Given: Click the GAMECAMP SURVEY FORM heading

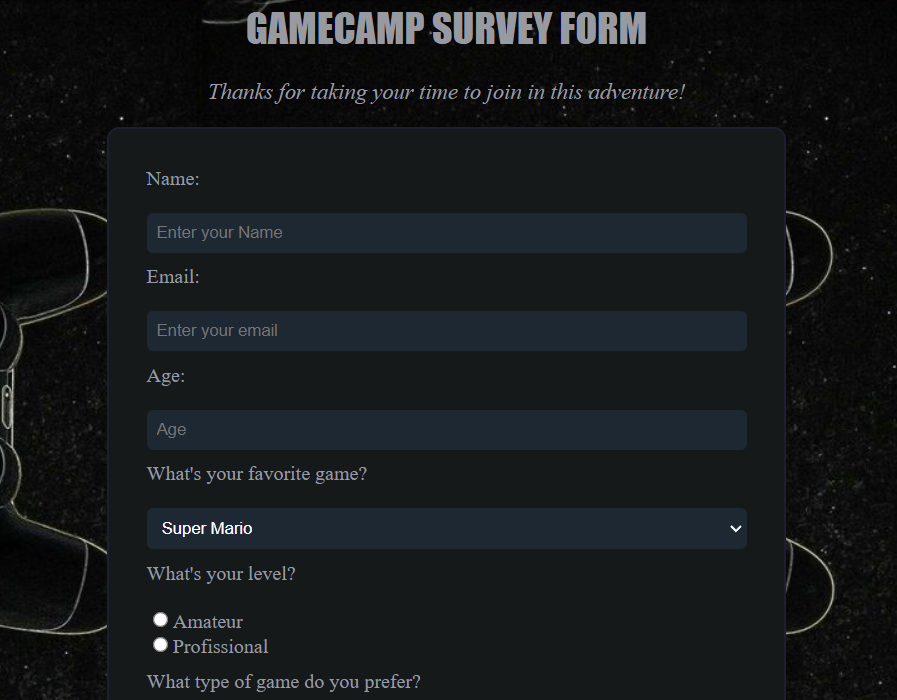Looking at the screenshot, I should 446,27.
